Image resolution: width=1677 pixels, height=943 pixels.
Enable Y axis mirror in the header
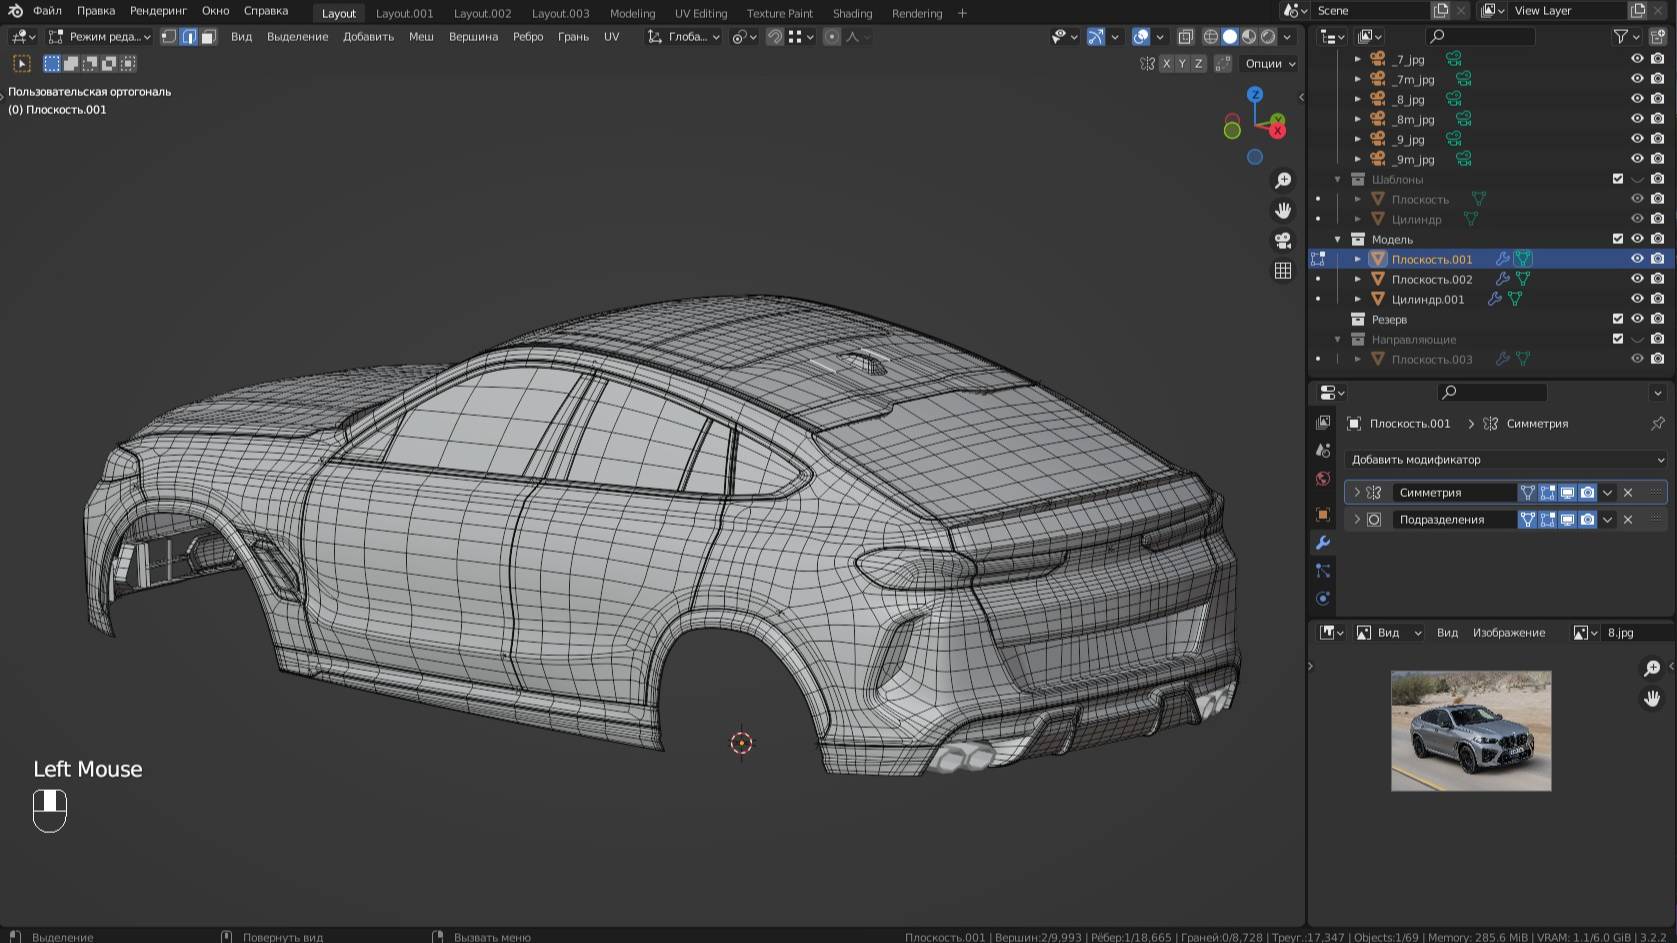[x=1182, y=63]
